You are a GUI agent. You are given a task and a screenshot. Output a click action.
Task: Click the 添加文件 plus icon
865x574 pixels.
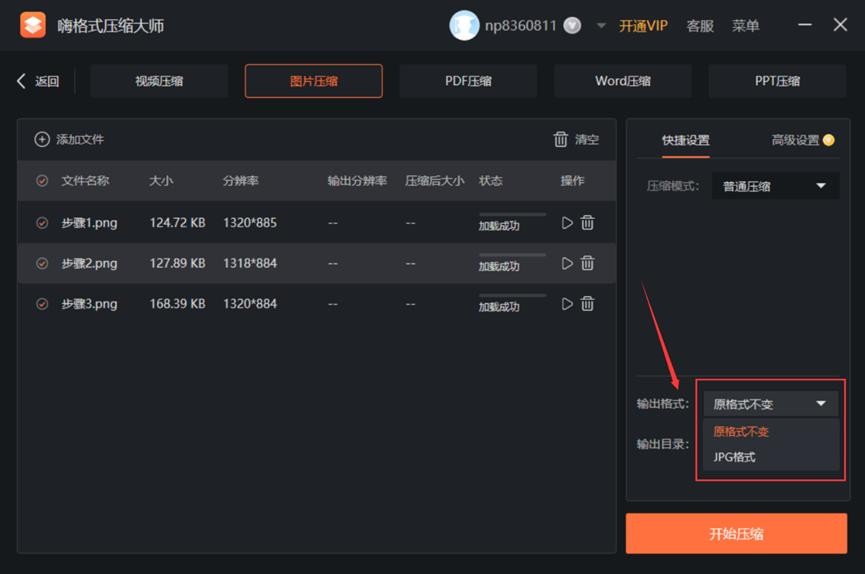coord(42,140)
